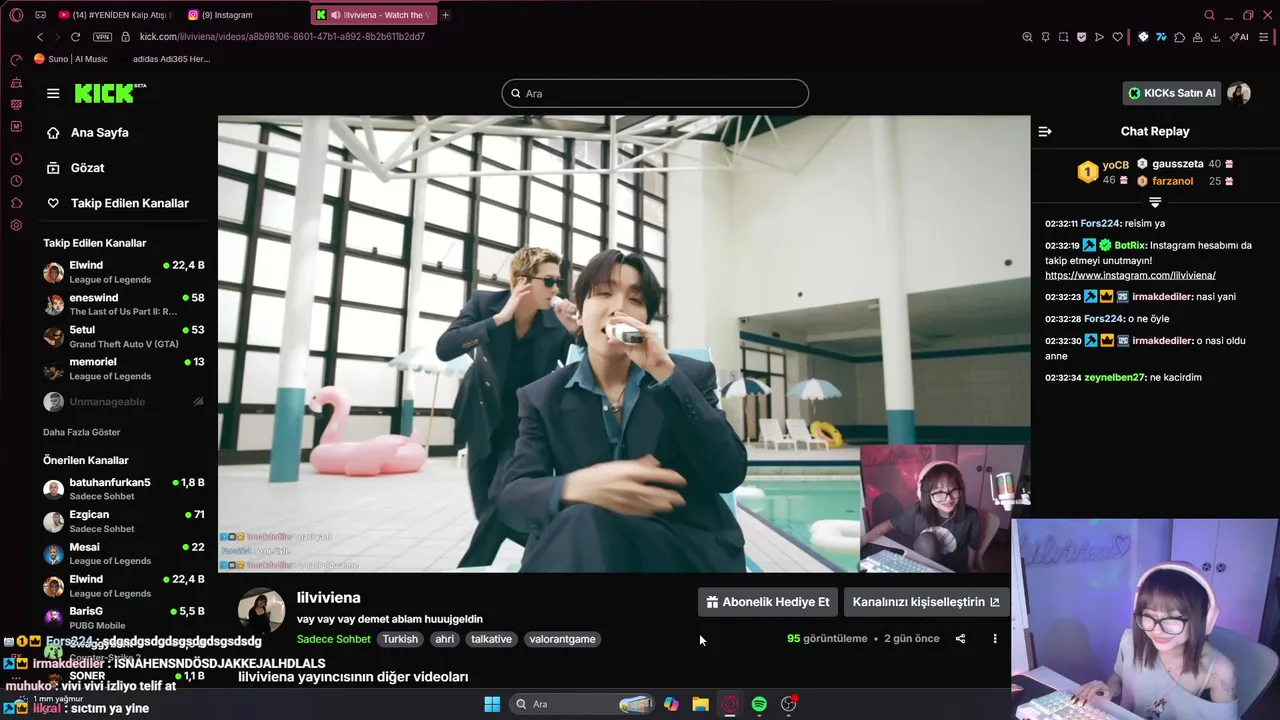Open the 7TV extension icon
This screenshot has width=1280, height=720.
[x=1161, y=37]
